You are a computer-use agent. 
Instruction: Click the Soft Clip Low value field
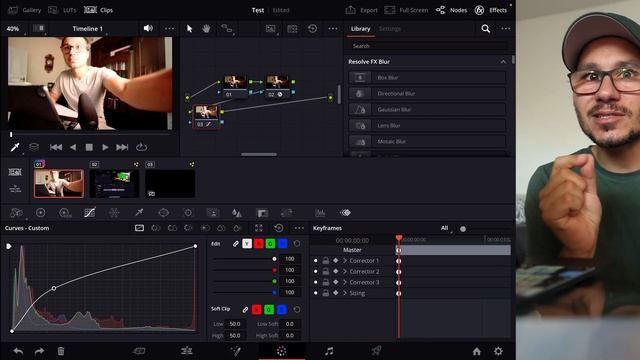point(235,324)
